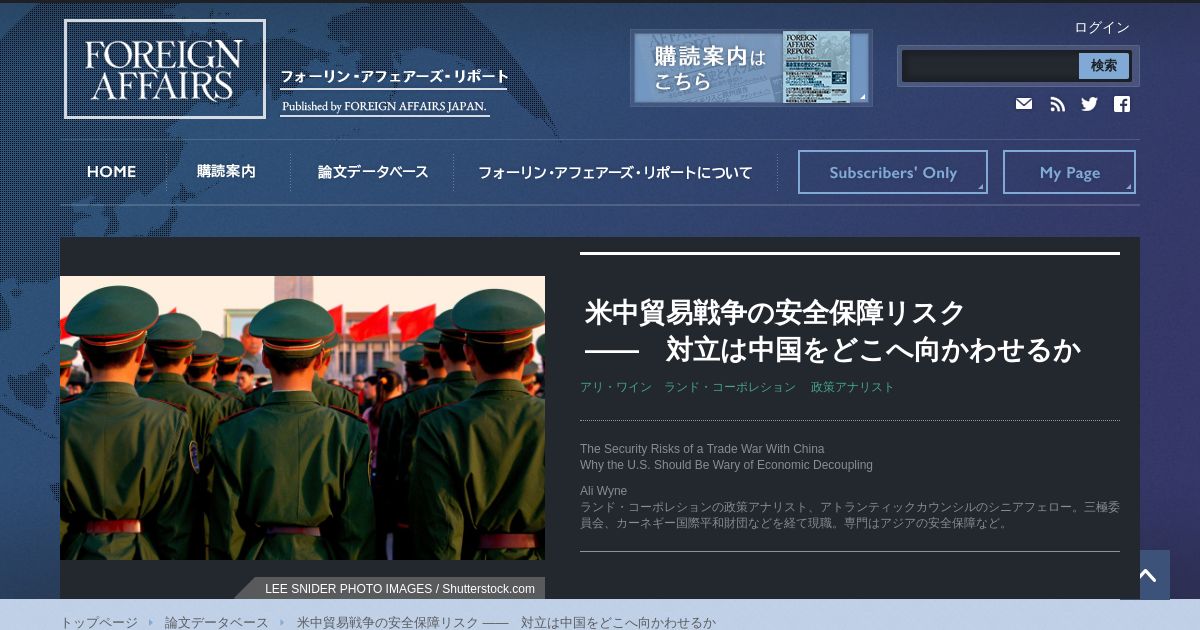Click the article title in the breadcrumb

[x=506, y=622]
